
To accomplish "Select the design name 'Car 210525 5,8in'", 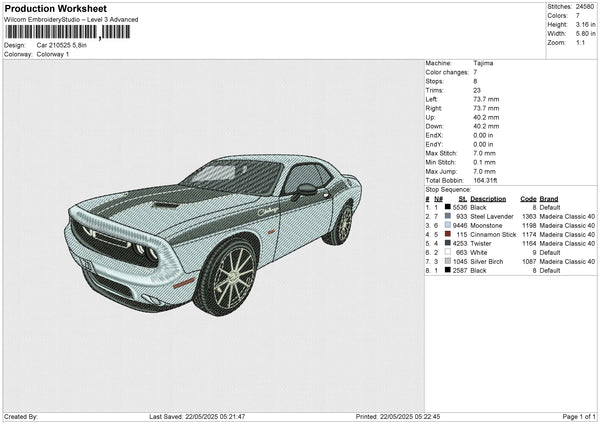I will pyautogui.click(x=62, y=45).
